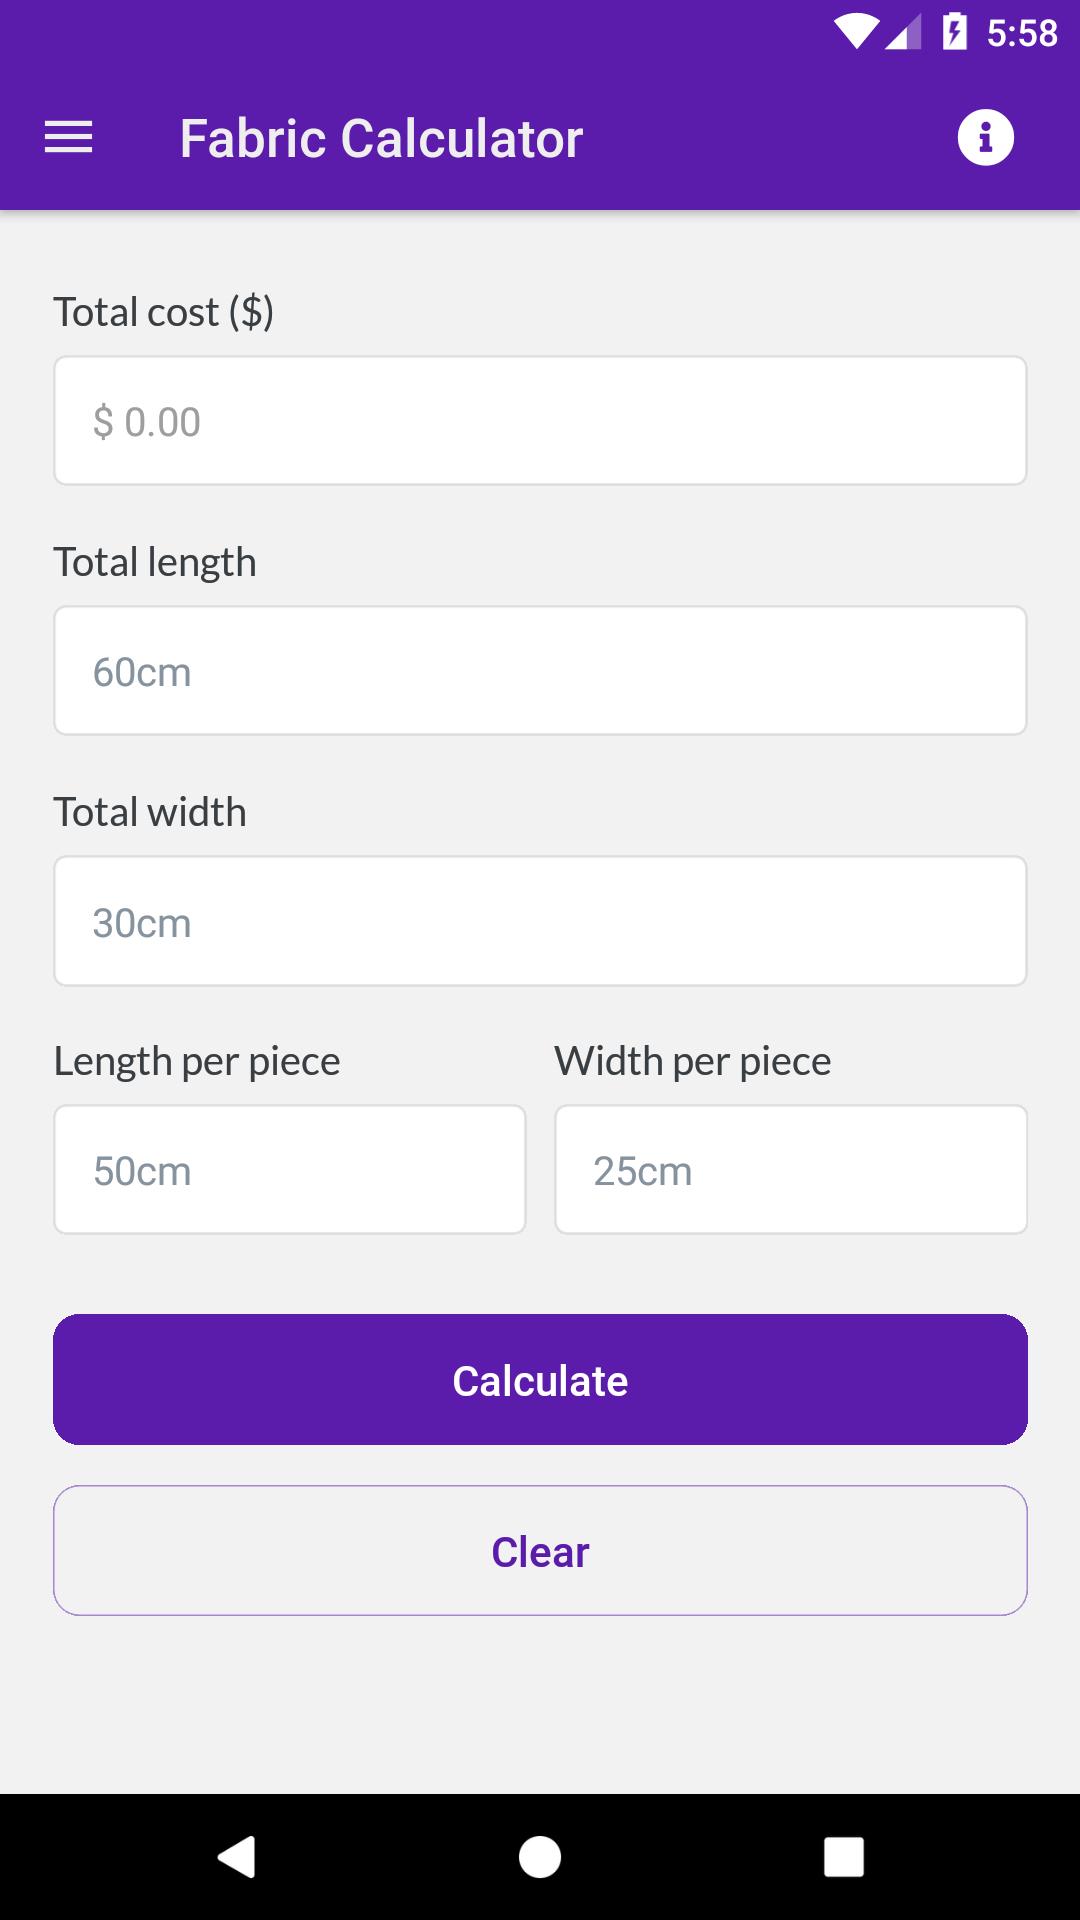The height and width of the screenshot is (1920, 1080).
Task: Tap the Width per piece label
Action: (x=693, y=1062)
